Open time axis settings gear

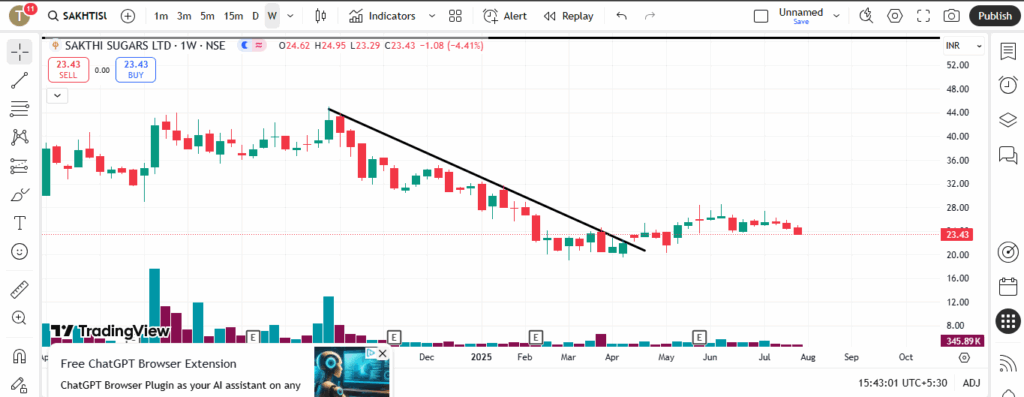(x=965, y=357)
